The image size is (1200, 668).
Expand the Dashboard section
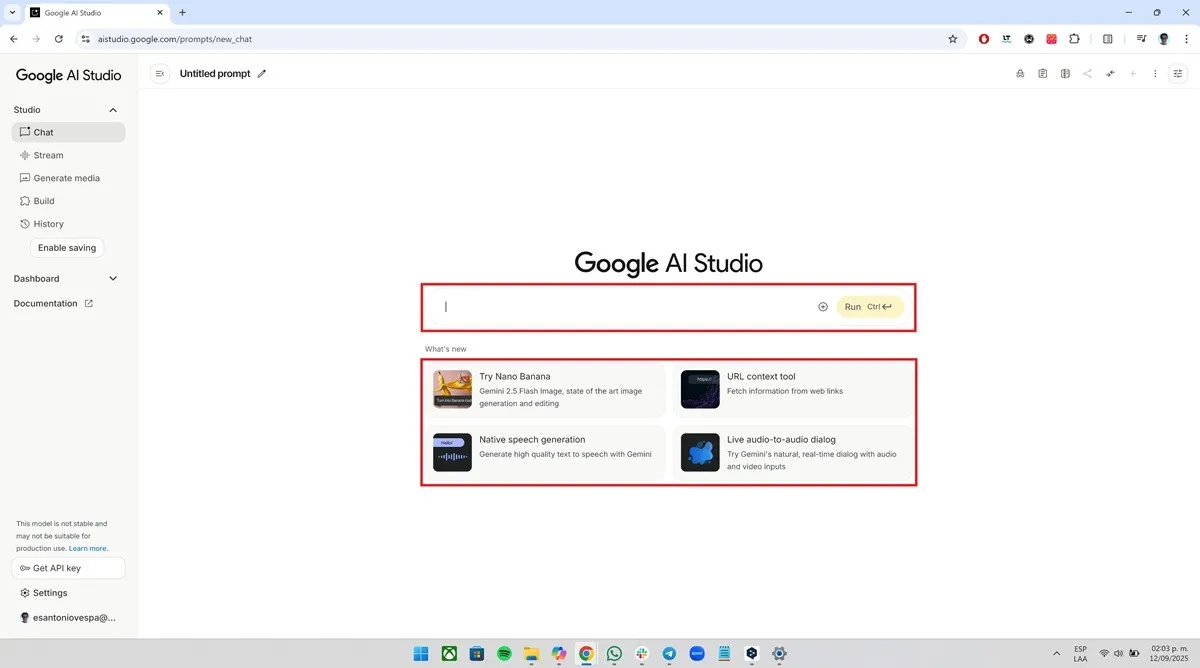tap(112, 278)
